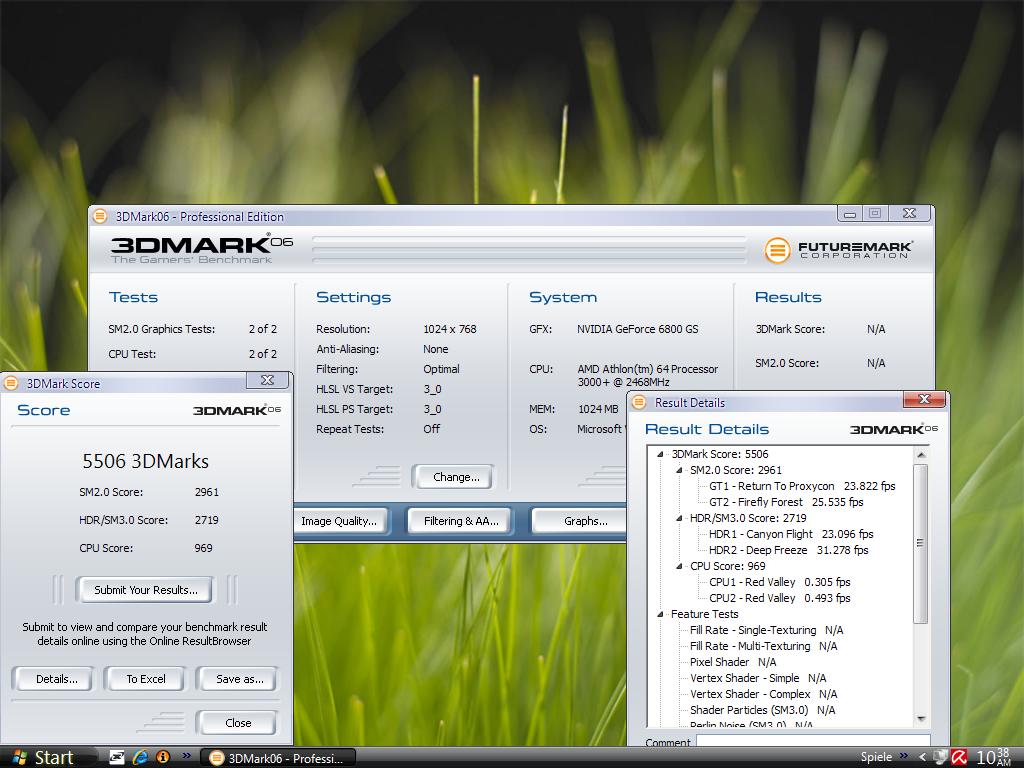Open Image Quality... tool
The image size is (1024, 768).
click(x=339, y=521)
